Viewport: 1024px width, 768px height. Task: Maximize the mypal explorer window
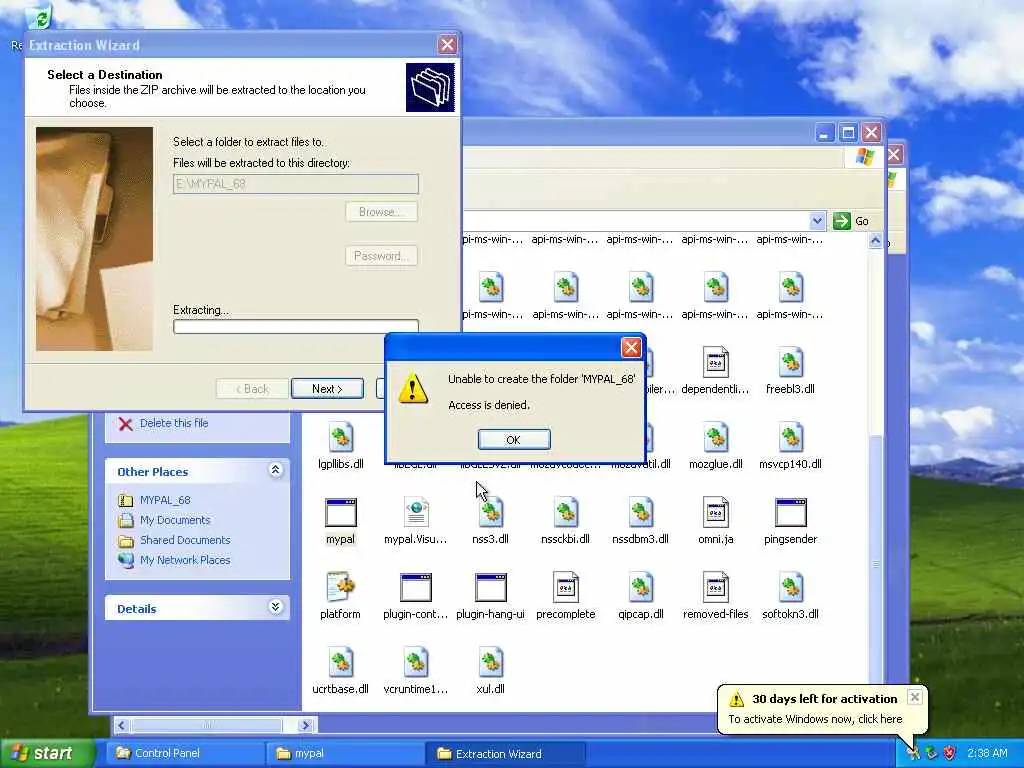pos(848,133)
